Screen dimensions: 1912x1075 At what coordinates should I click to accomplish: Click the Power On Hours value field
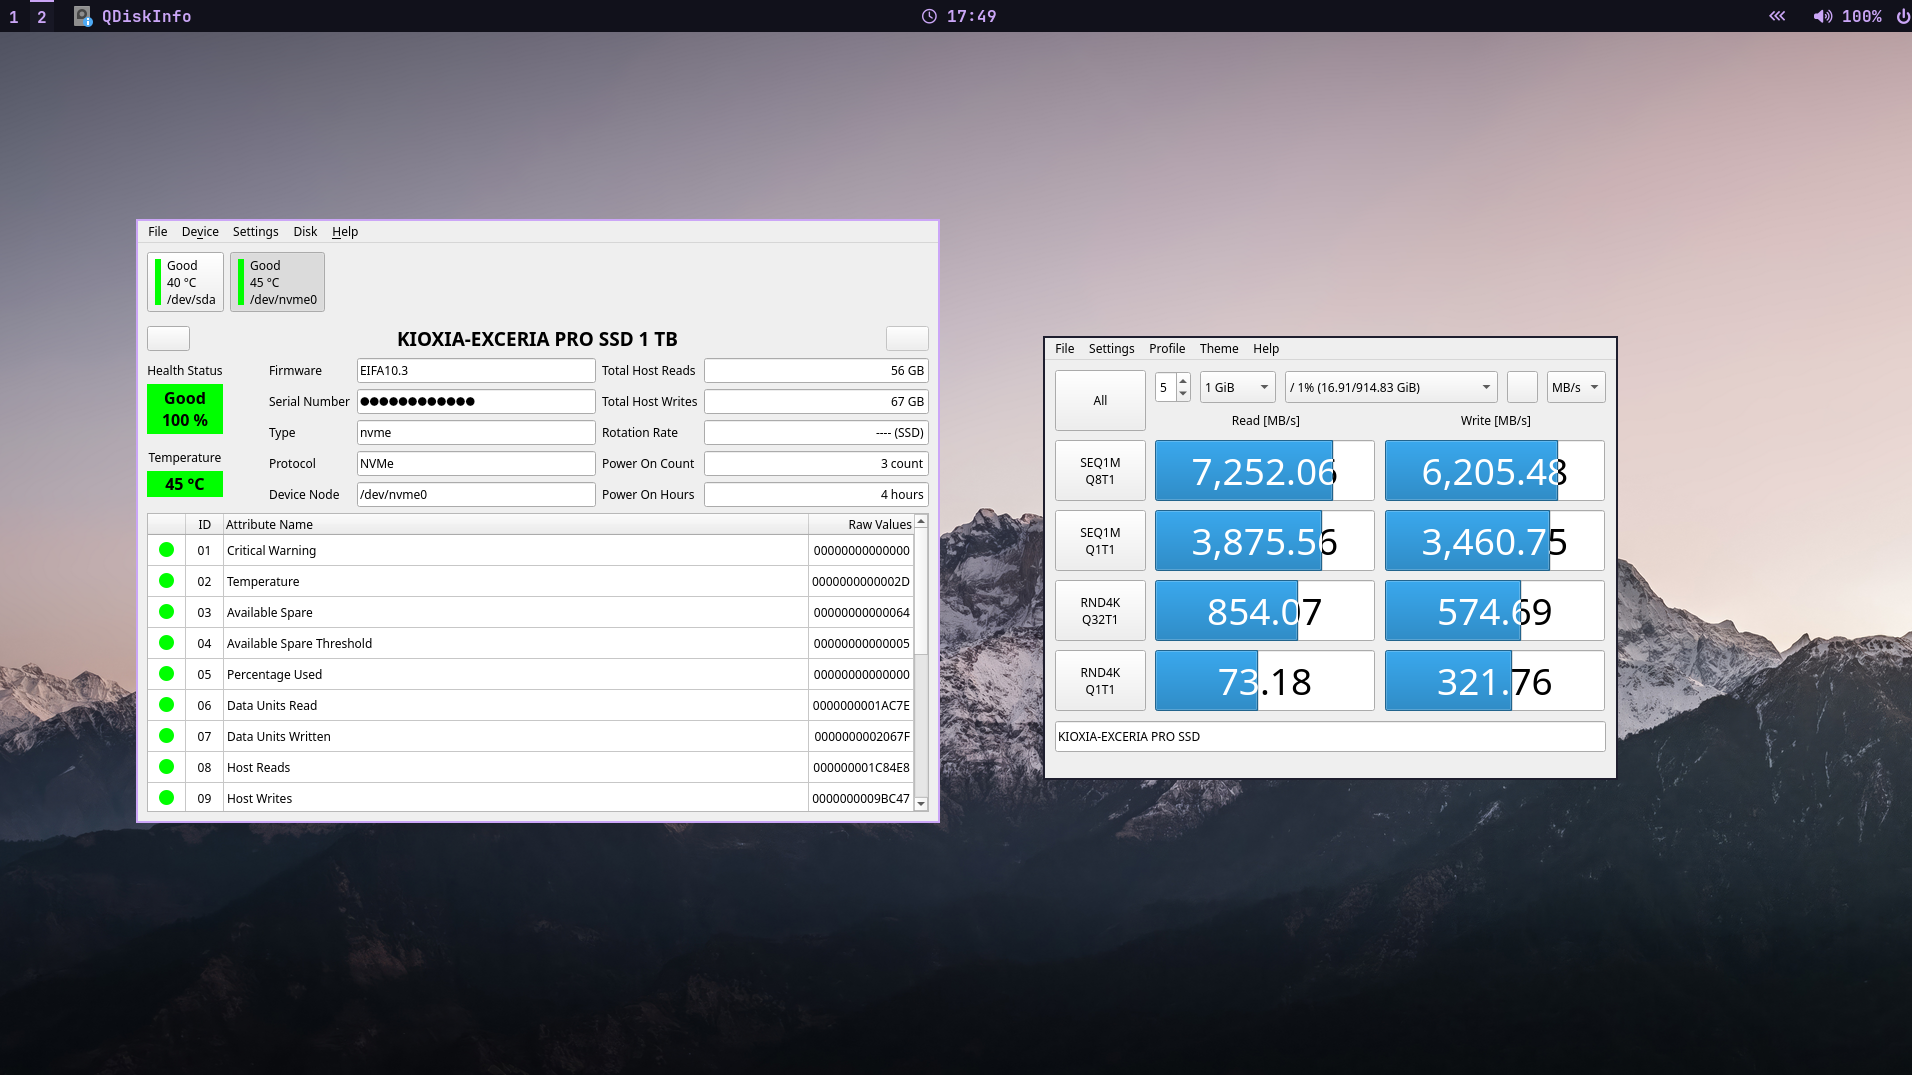[816, 495]
